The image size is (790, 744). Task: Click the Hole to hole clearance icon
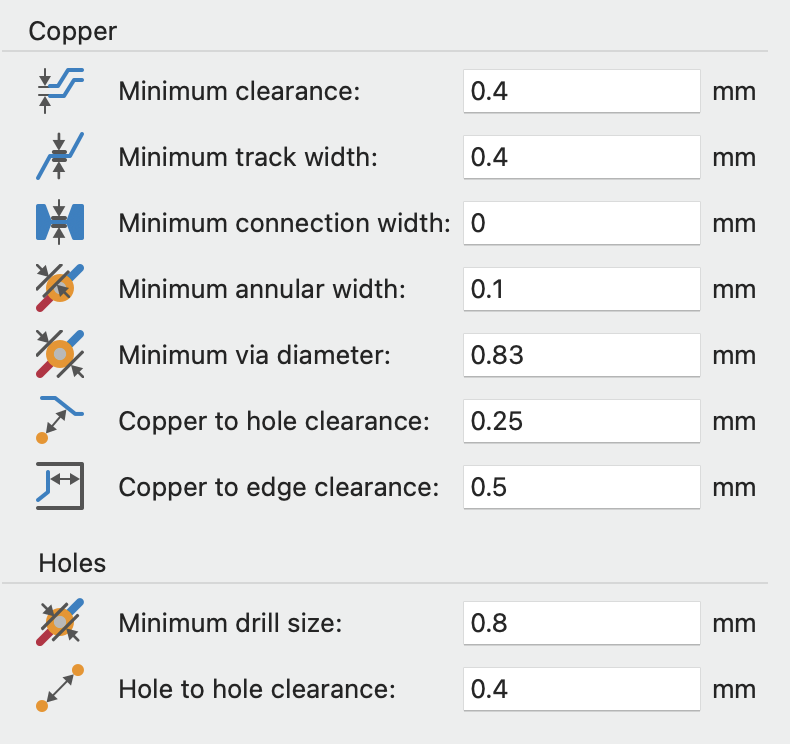pos(60,688)
